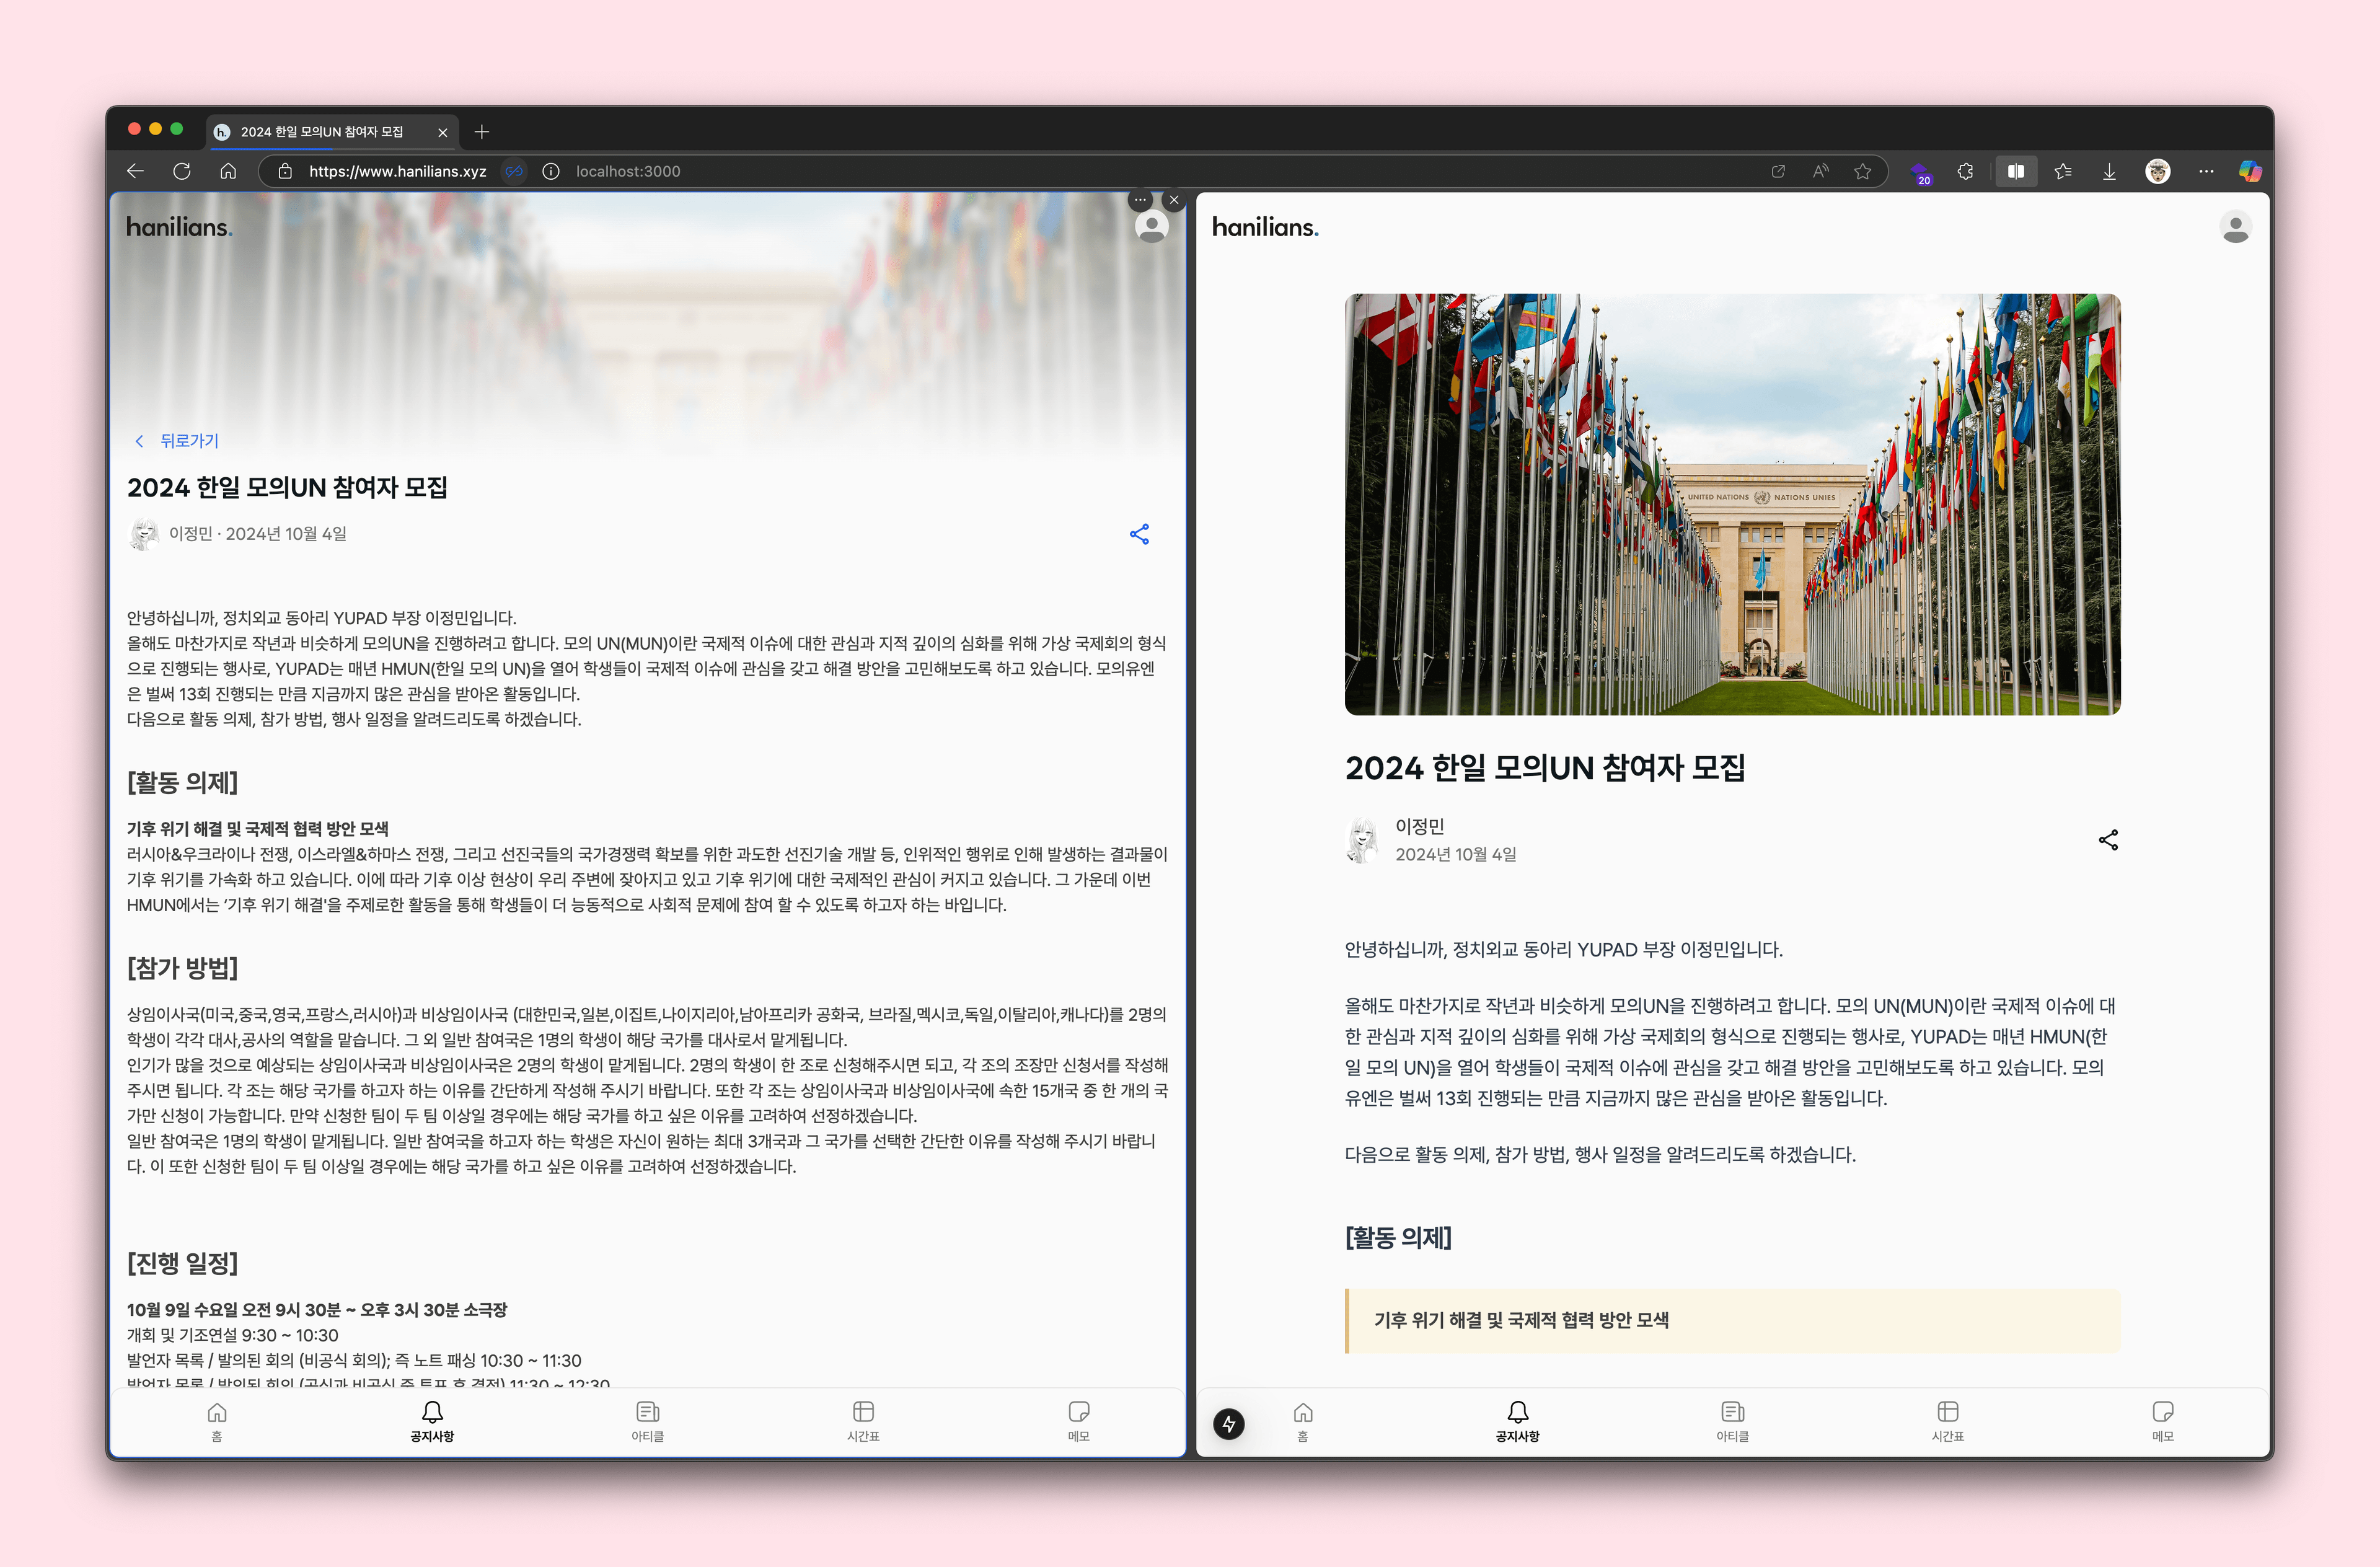Click the blue share icon in left pane
2380x1567 pixels.
click(x=1139, y=534)
